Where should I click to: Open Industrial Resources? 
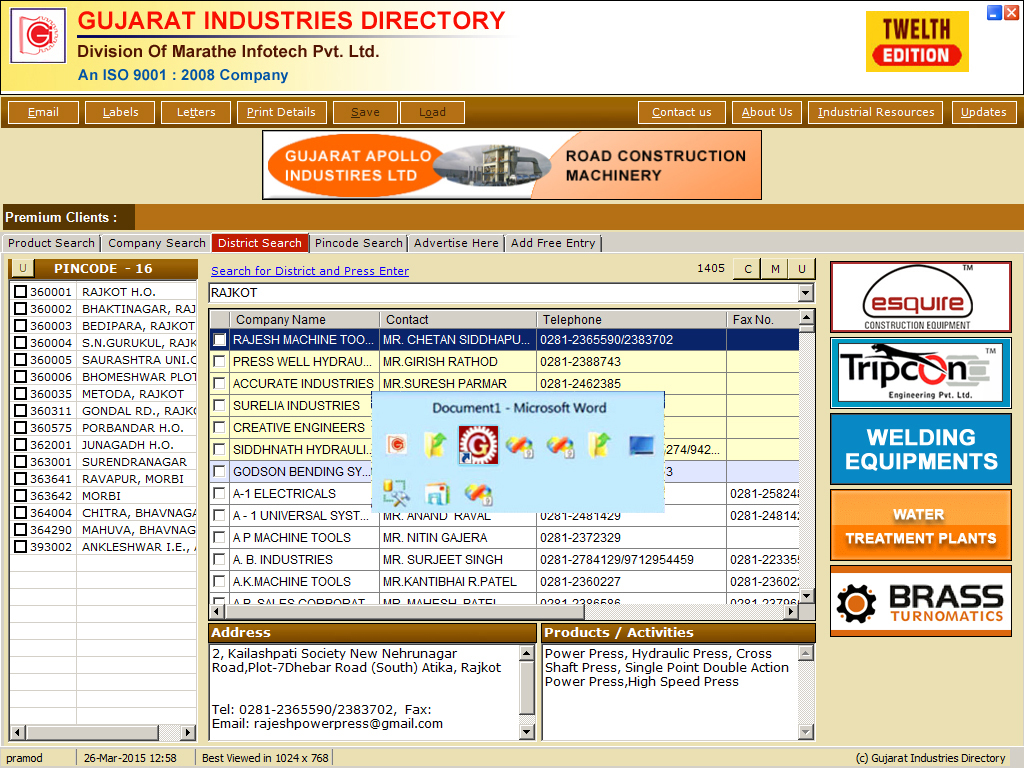pos(876,112)
